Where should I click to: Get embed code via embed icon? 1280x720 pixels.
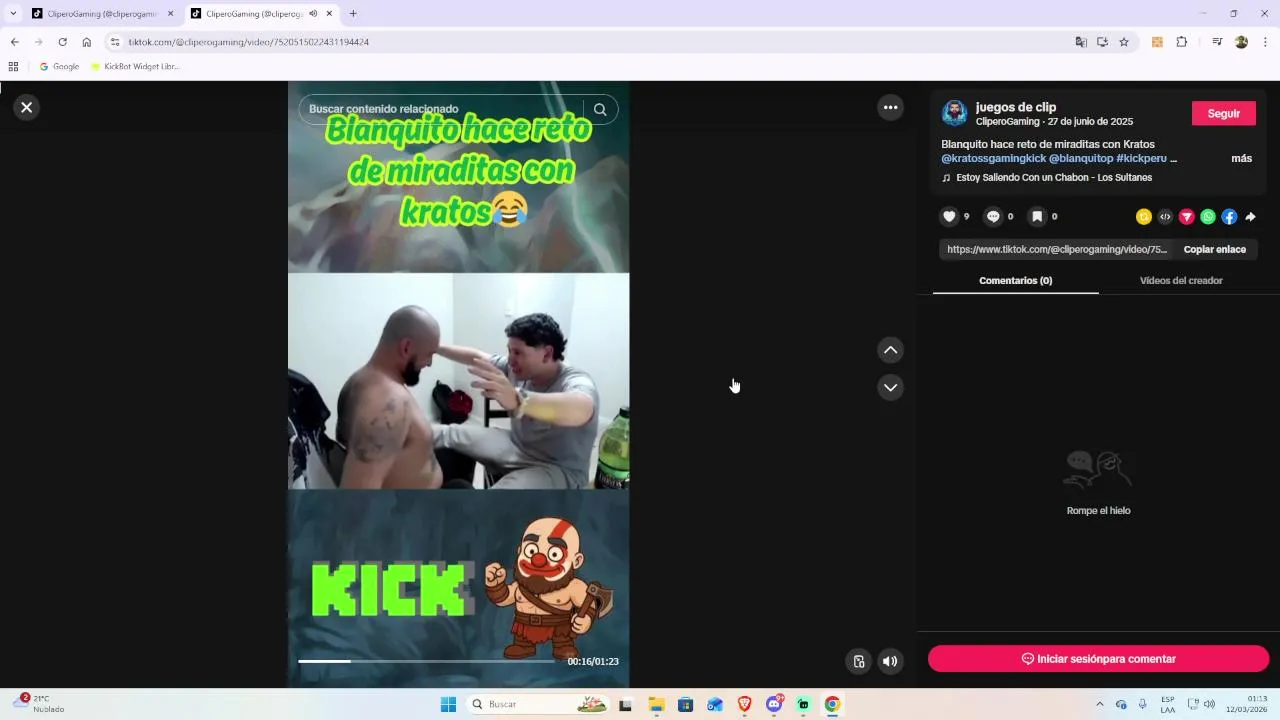[1165, 216]
